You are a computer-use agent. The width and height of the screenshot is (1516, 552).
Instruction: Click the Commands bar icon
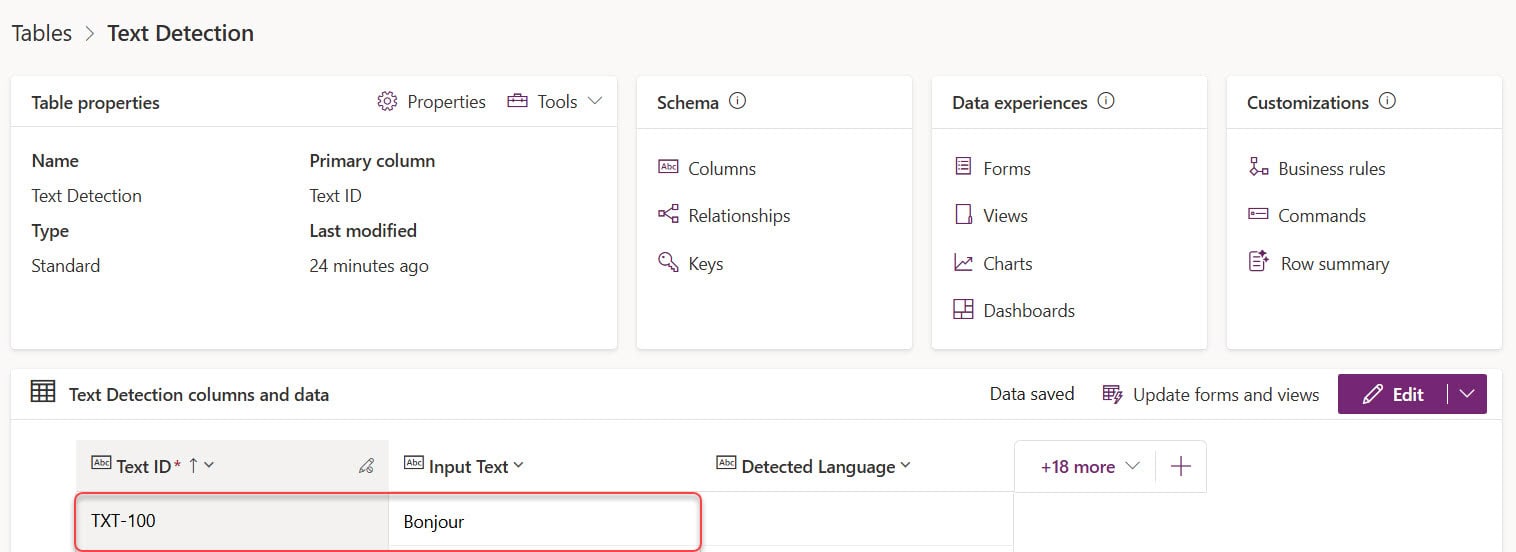[x=1259, y=214]
